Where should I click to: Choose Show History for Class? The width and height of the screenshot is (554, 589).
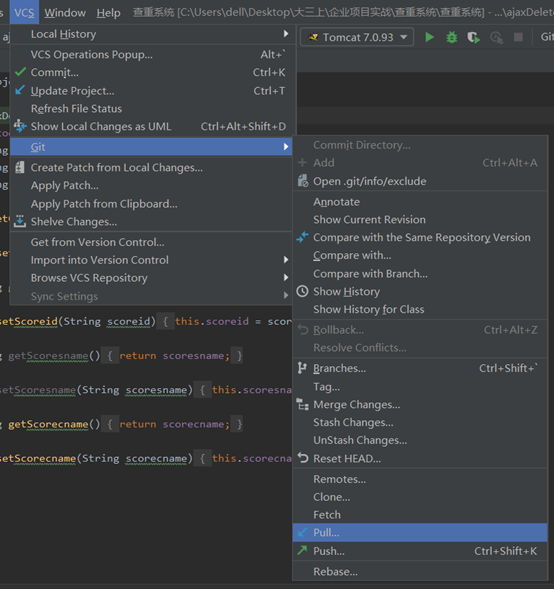point(420,309)
